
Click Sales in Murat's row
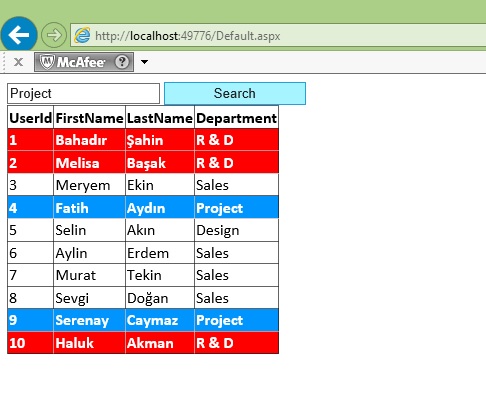point(236,275)
